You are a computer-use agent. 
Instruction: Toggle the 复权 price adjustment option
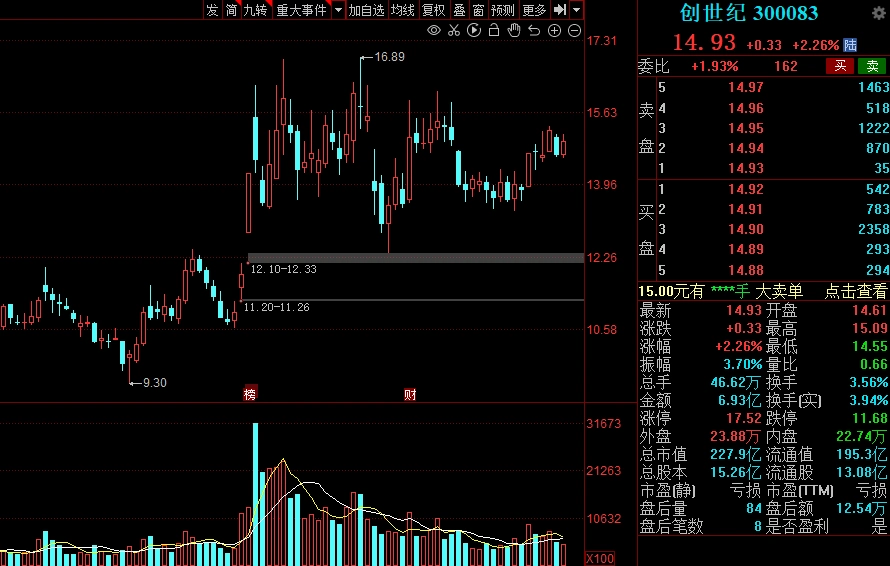[x=433, y=10]
